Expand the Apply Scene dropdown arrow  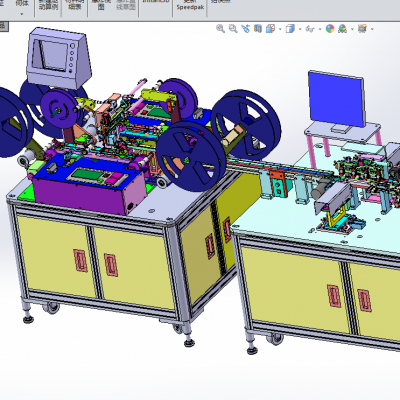click(352, 29)
